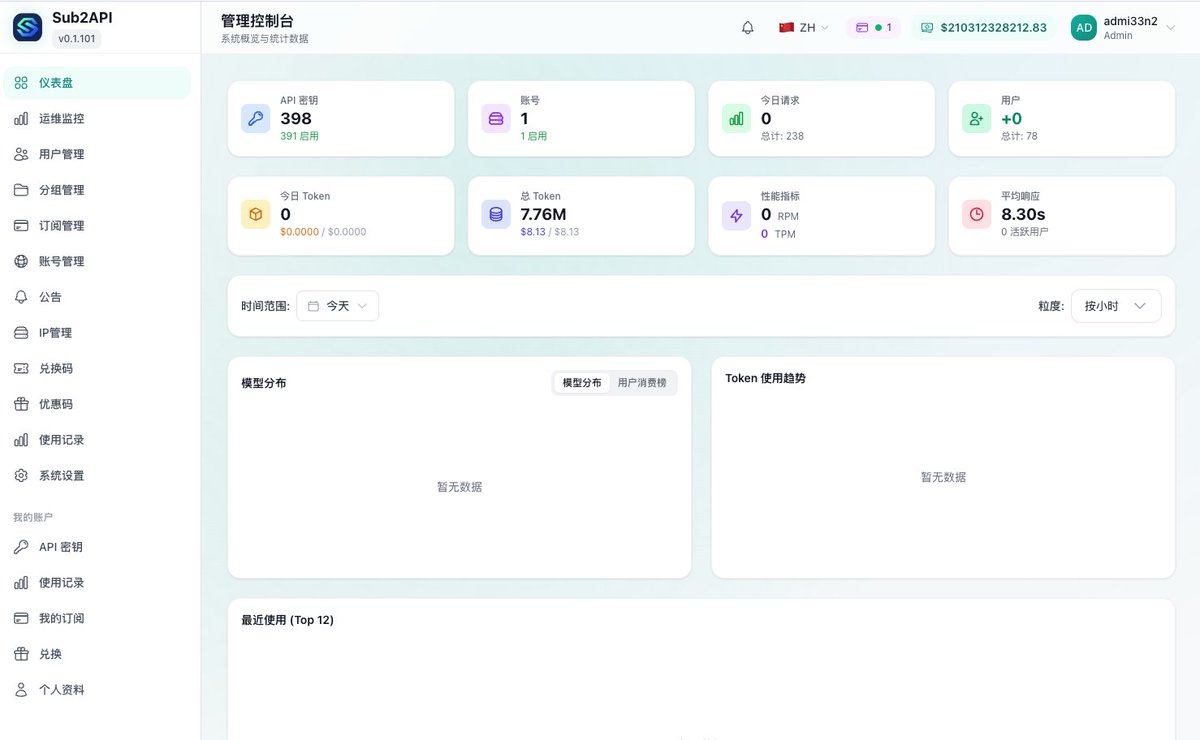Click the subscription card badge showing 1
Screen dimensions: 1200x740
[873, 28]
